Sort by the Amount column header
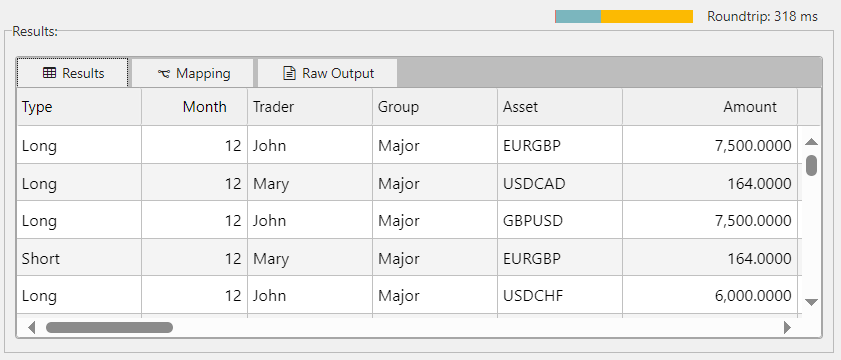The width and height of the screenshot is (841, 360). [710, 107]
